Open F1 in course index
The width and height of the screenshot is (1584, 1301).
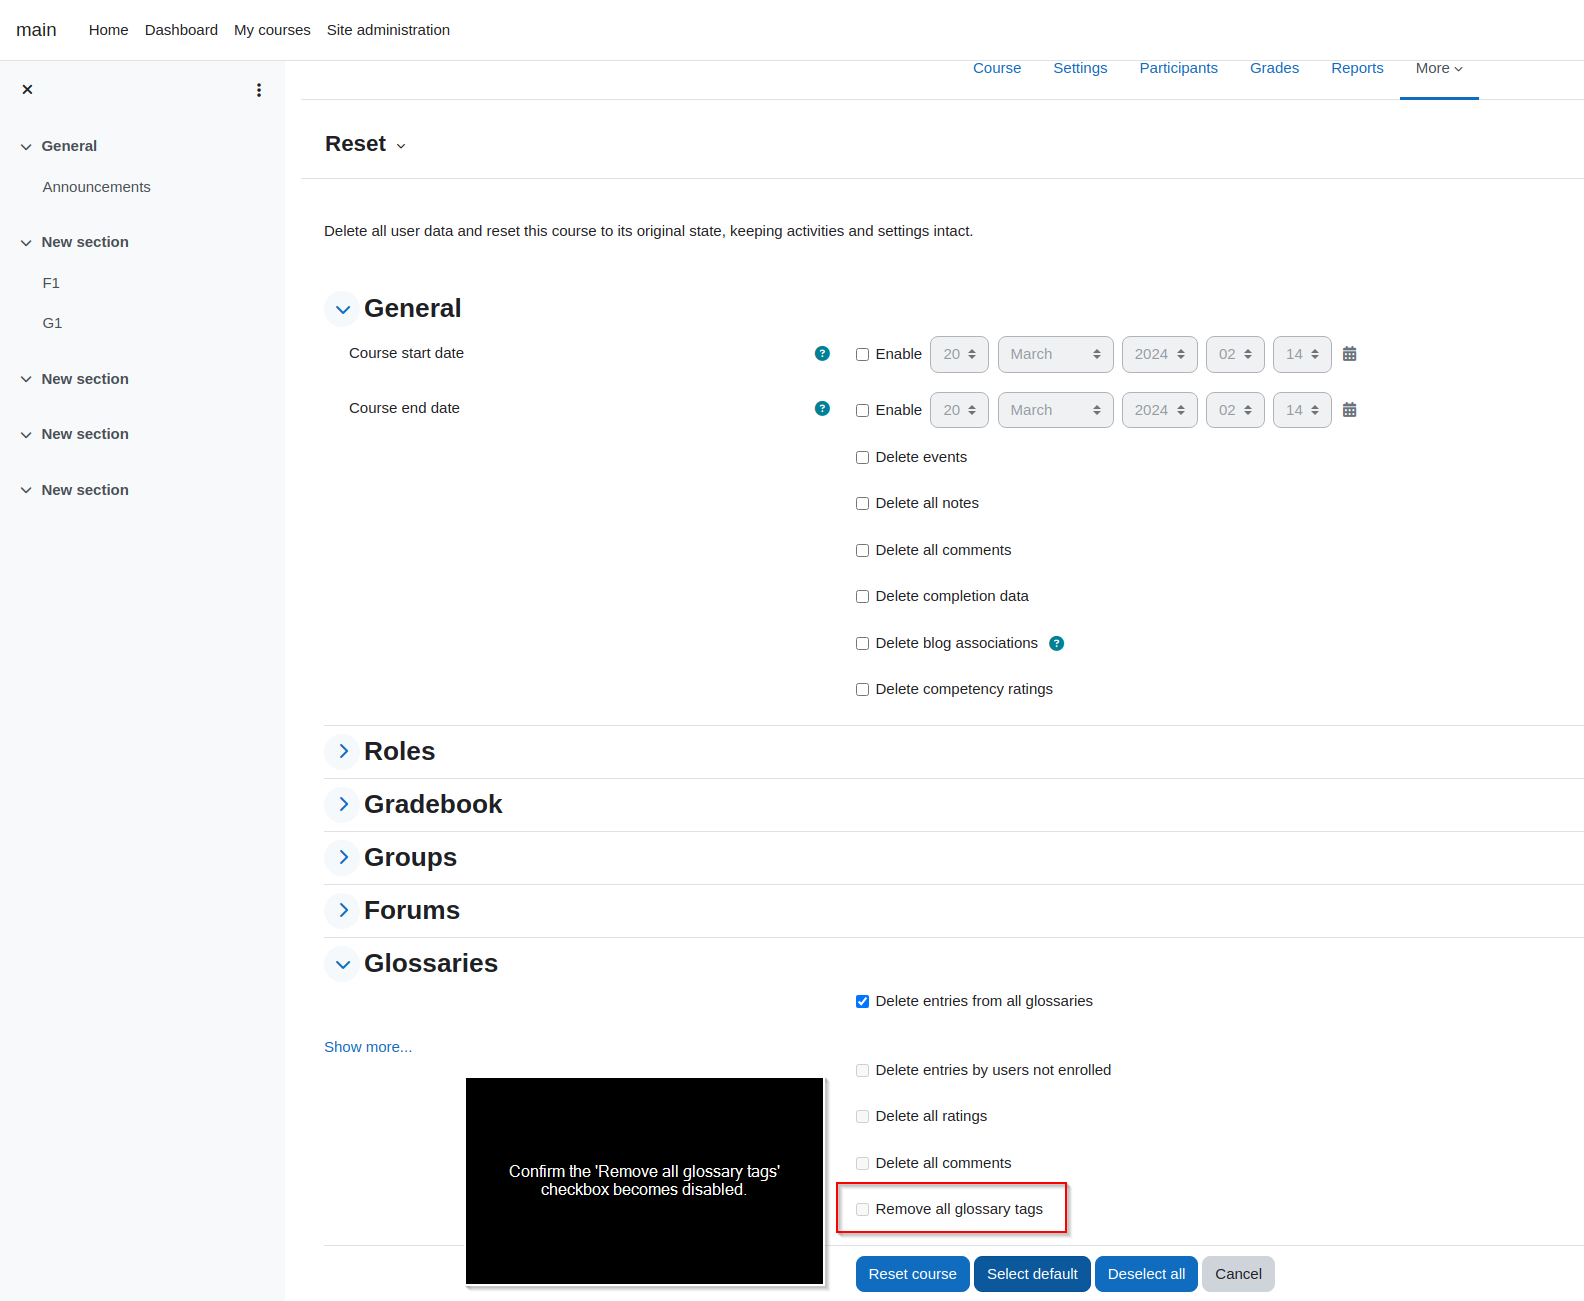[51, 283]
